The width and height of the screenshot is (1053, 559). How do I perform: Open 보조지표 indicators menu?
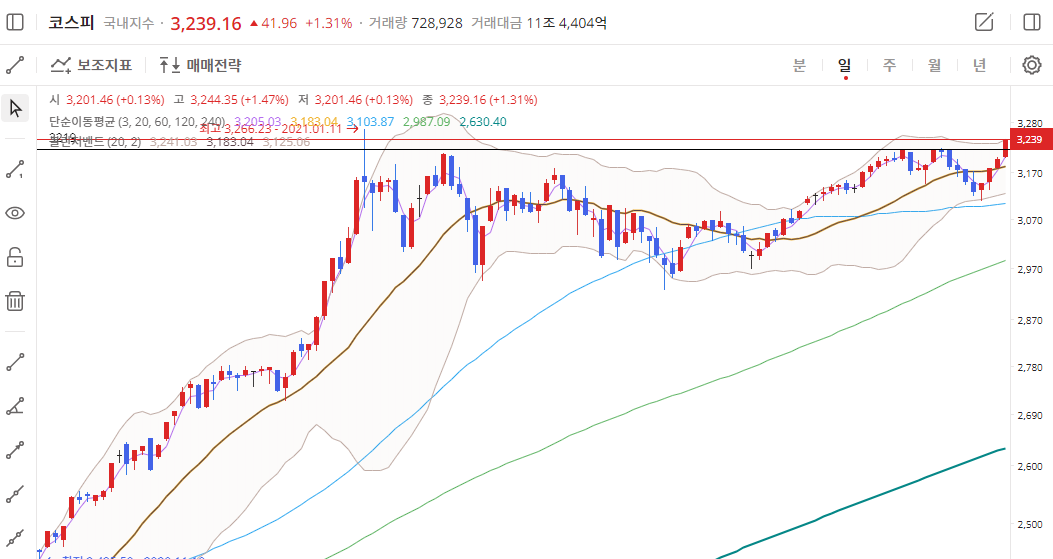(x=91, y=65)
